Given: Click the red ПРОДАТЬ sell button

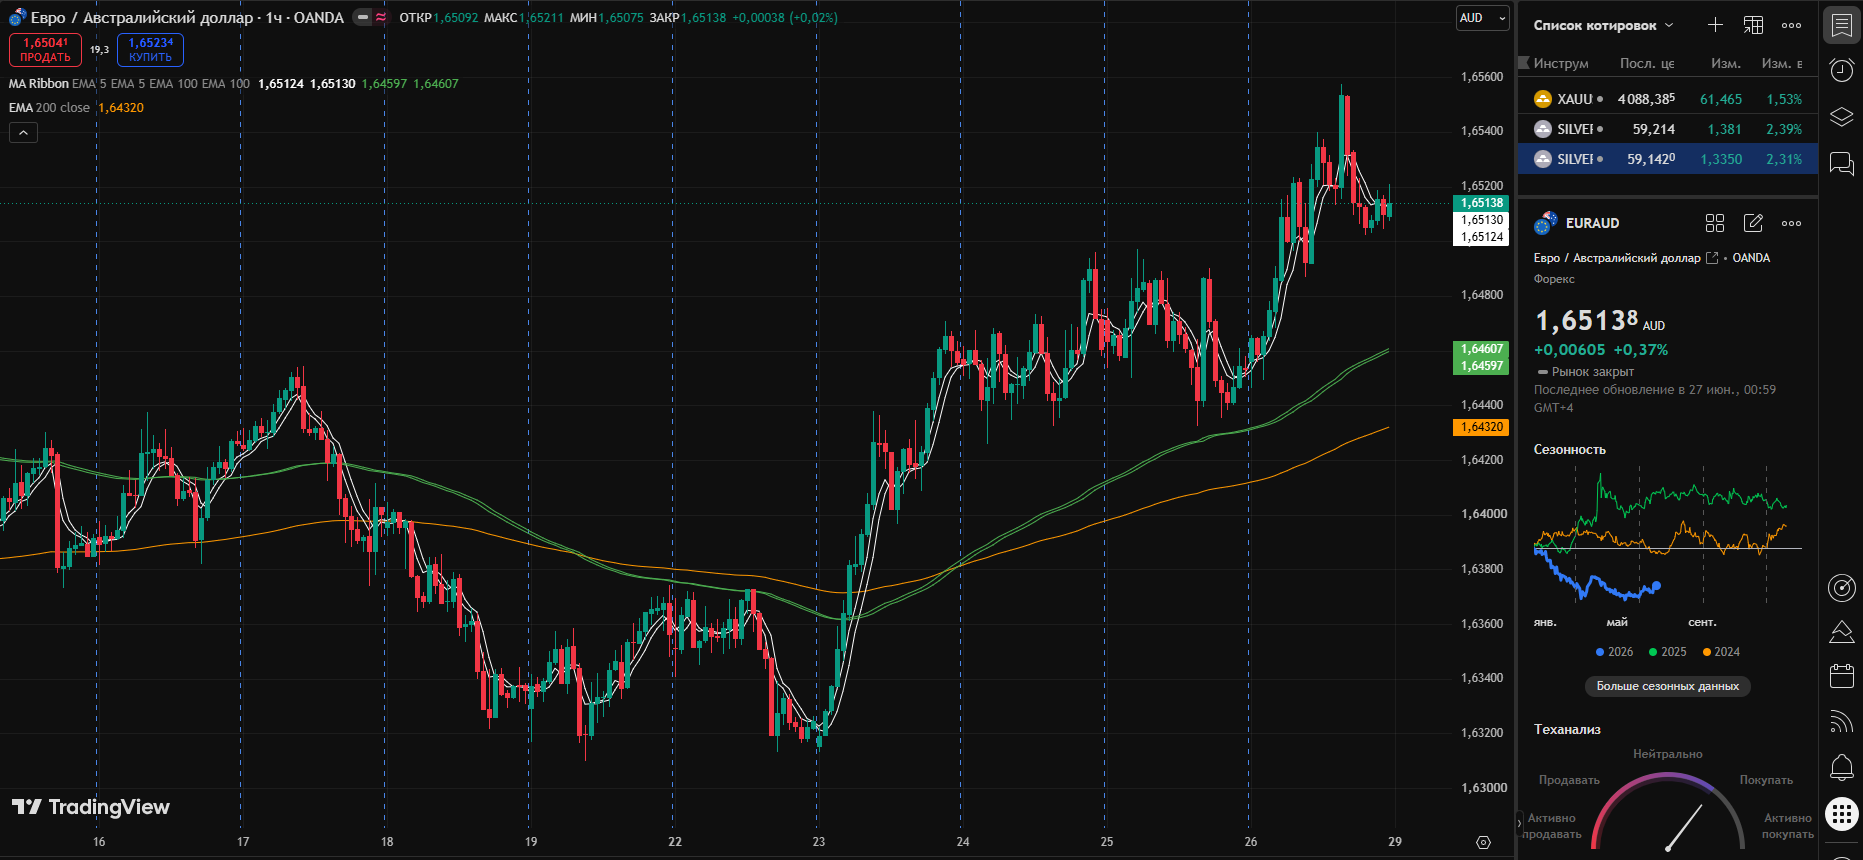Looking at the screenshot, I should [46, 50].
